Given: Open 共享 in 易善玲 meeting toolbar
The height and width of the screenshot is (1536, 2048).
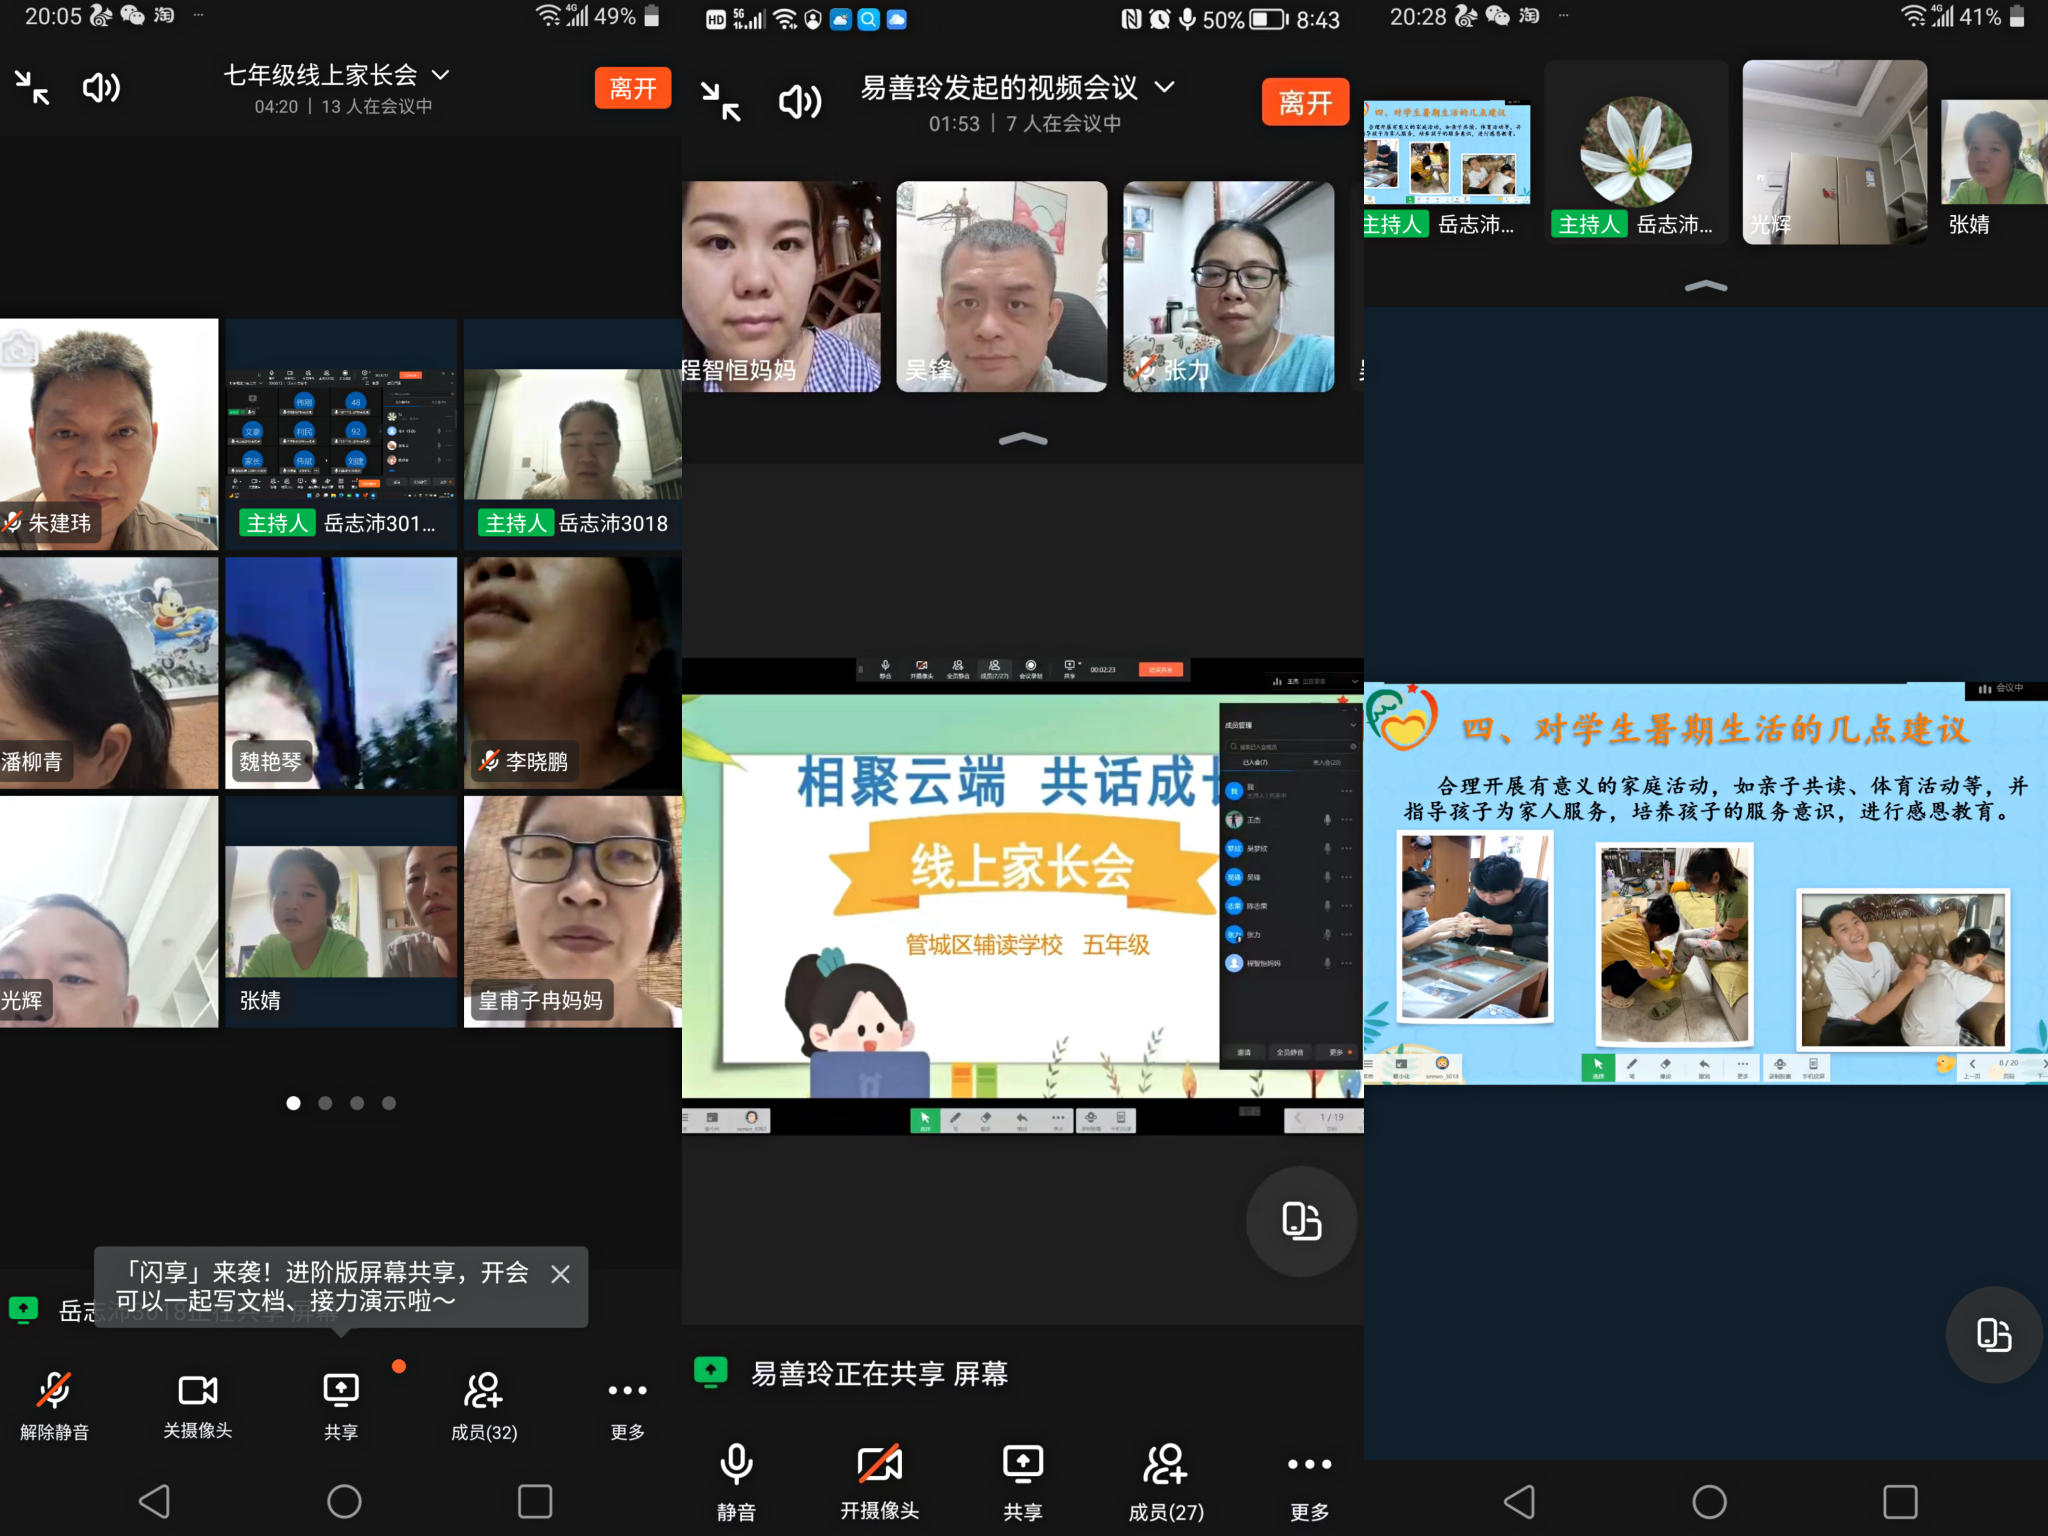Looking at the screenshot, I should click(x=1023, y=1482).
